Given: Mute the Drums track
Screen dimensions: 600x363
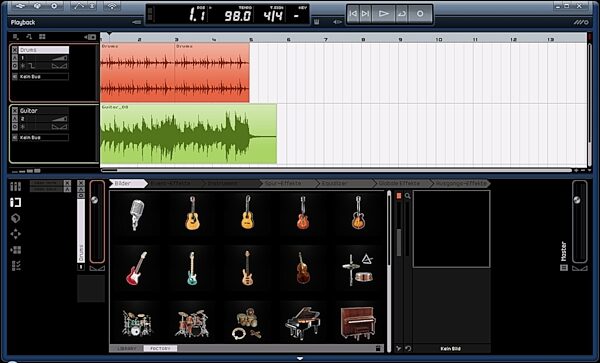Looking at the screenshot, I should tap(15, 50).
